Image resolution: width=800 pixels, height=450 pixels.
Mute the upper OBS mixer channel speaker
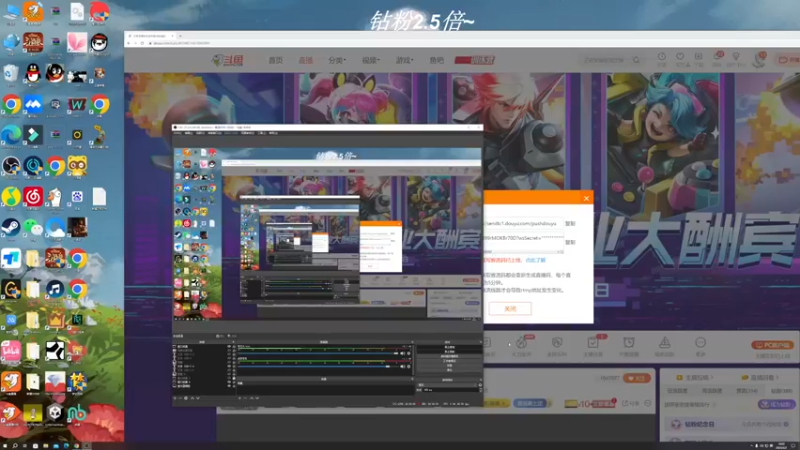(403, 353)
